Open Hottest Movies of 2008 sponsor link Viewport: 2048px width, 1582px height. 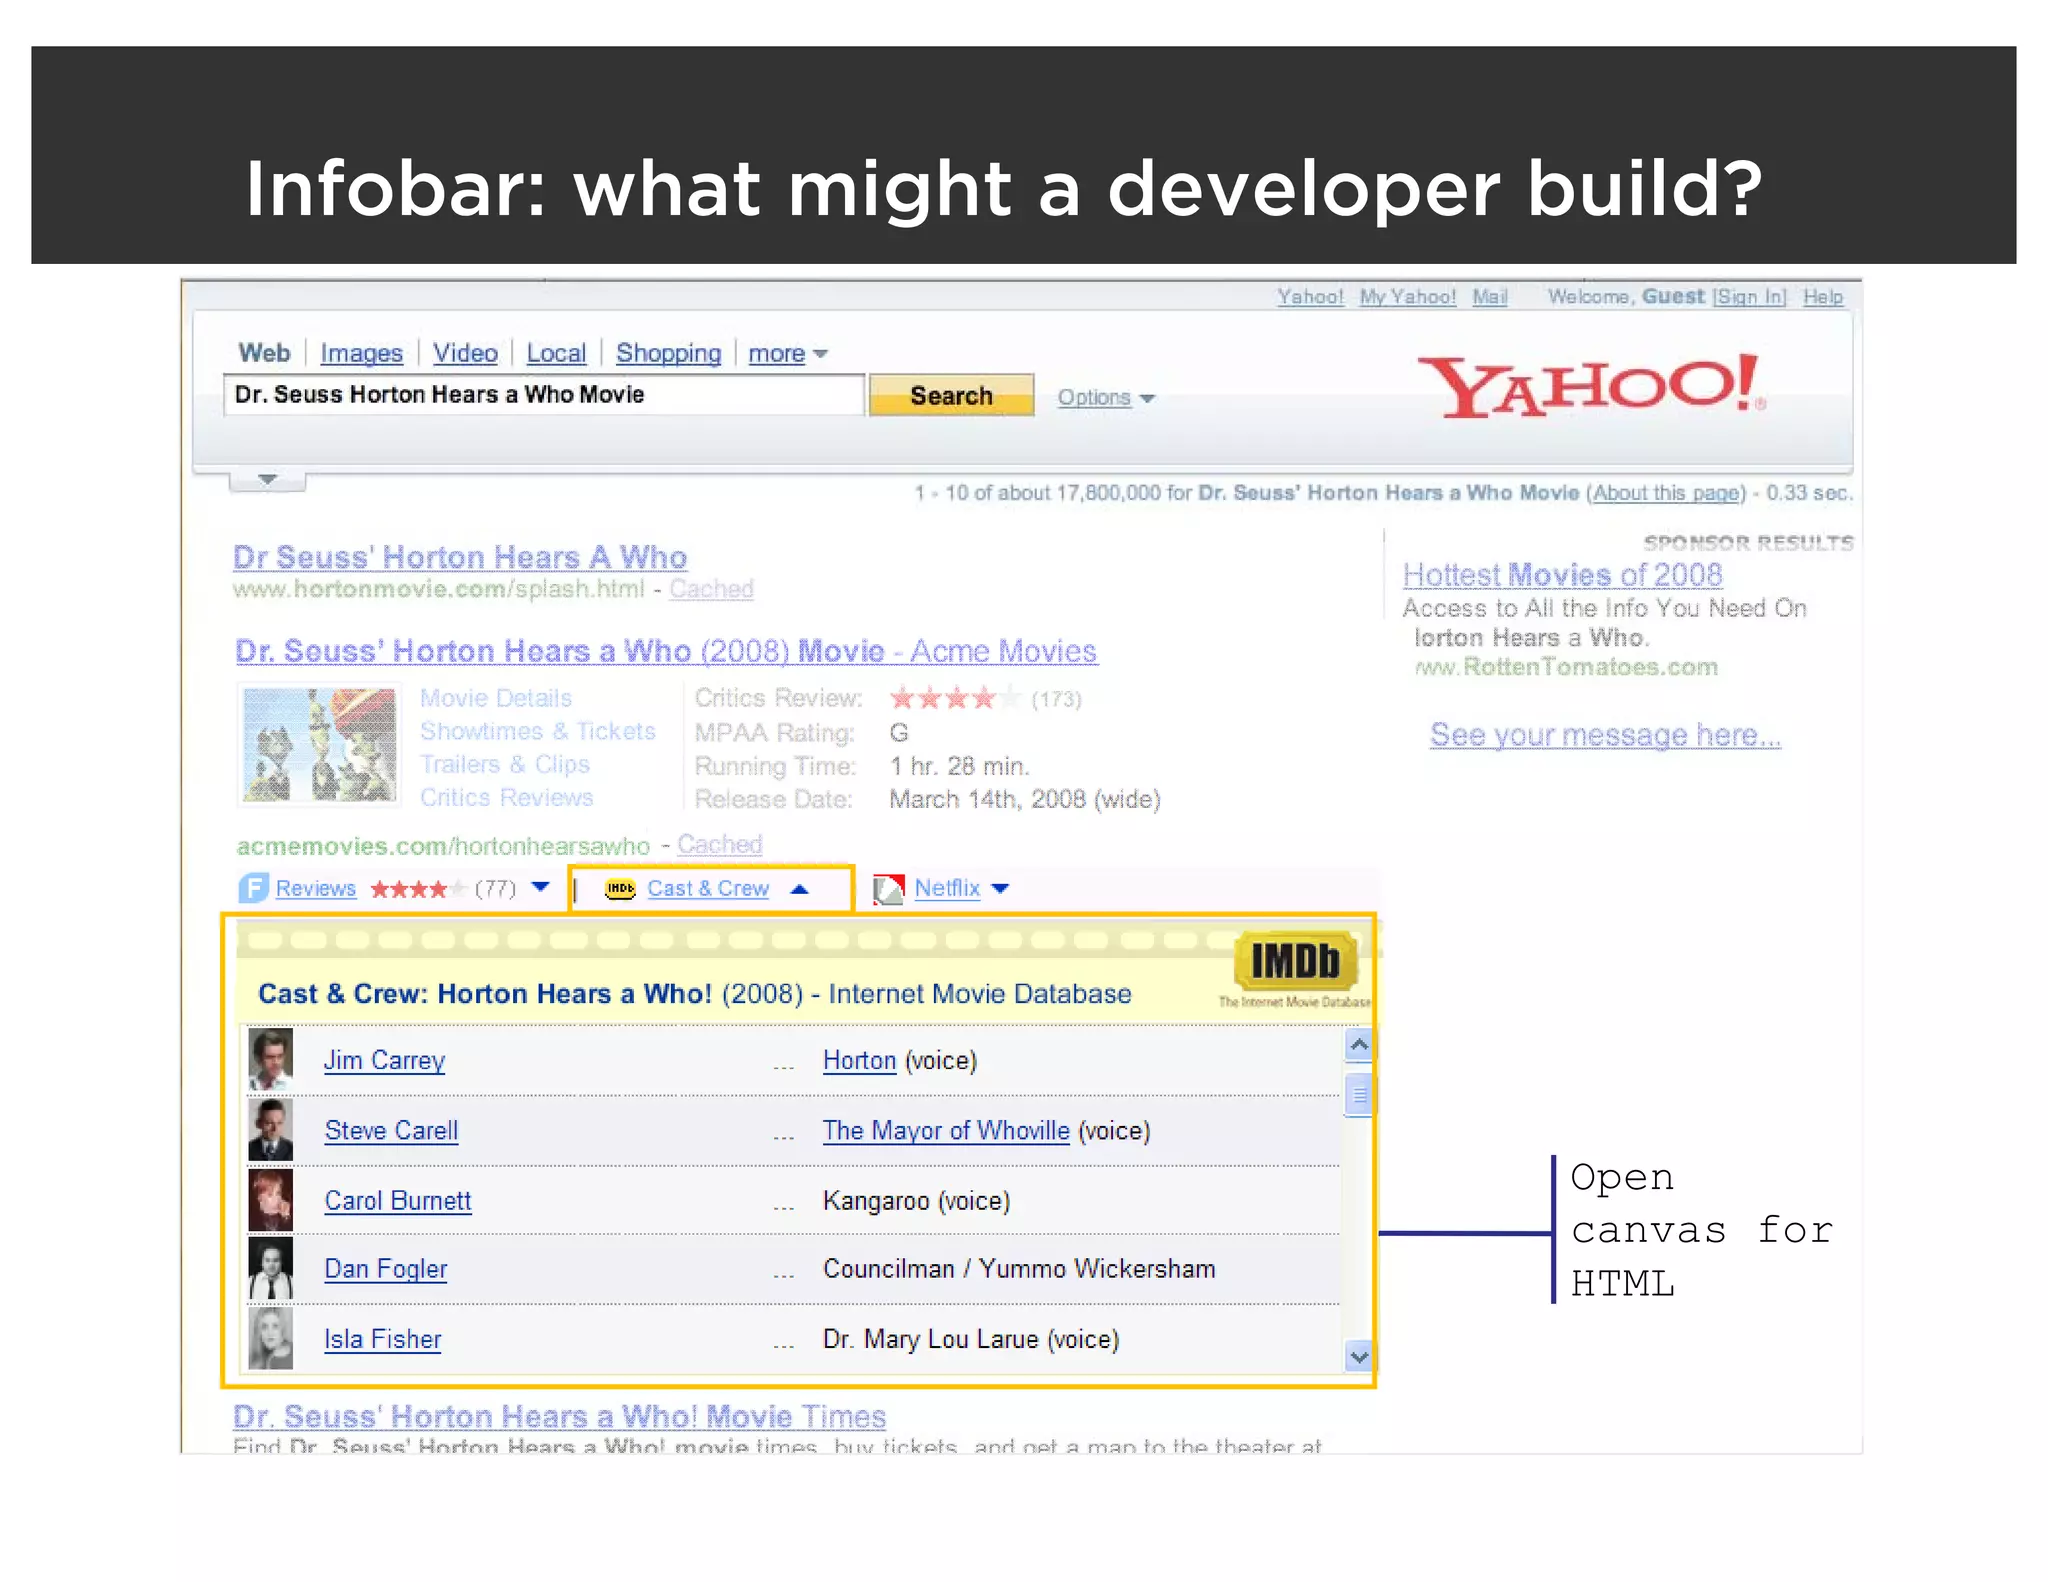[x=1562, y=574]
